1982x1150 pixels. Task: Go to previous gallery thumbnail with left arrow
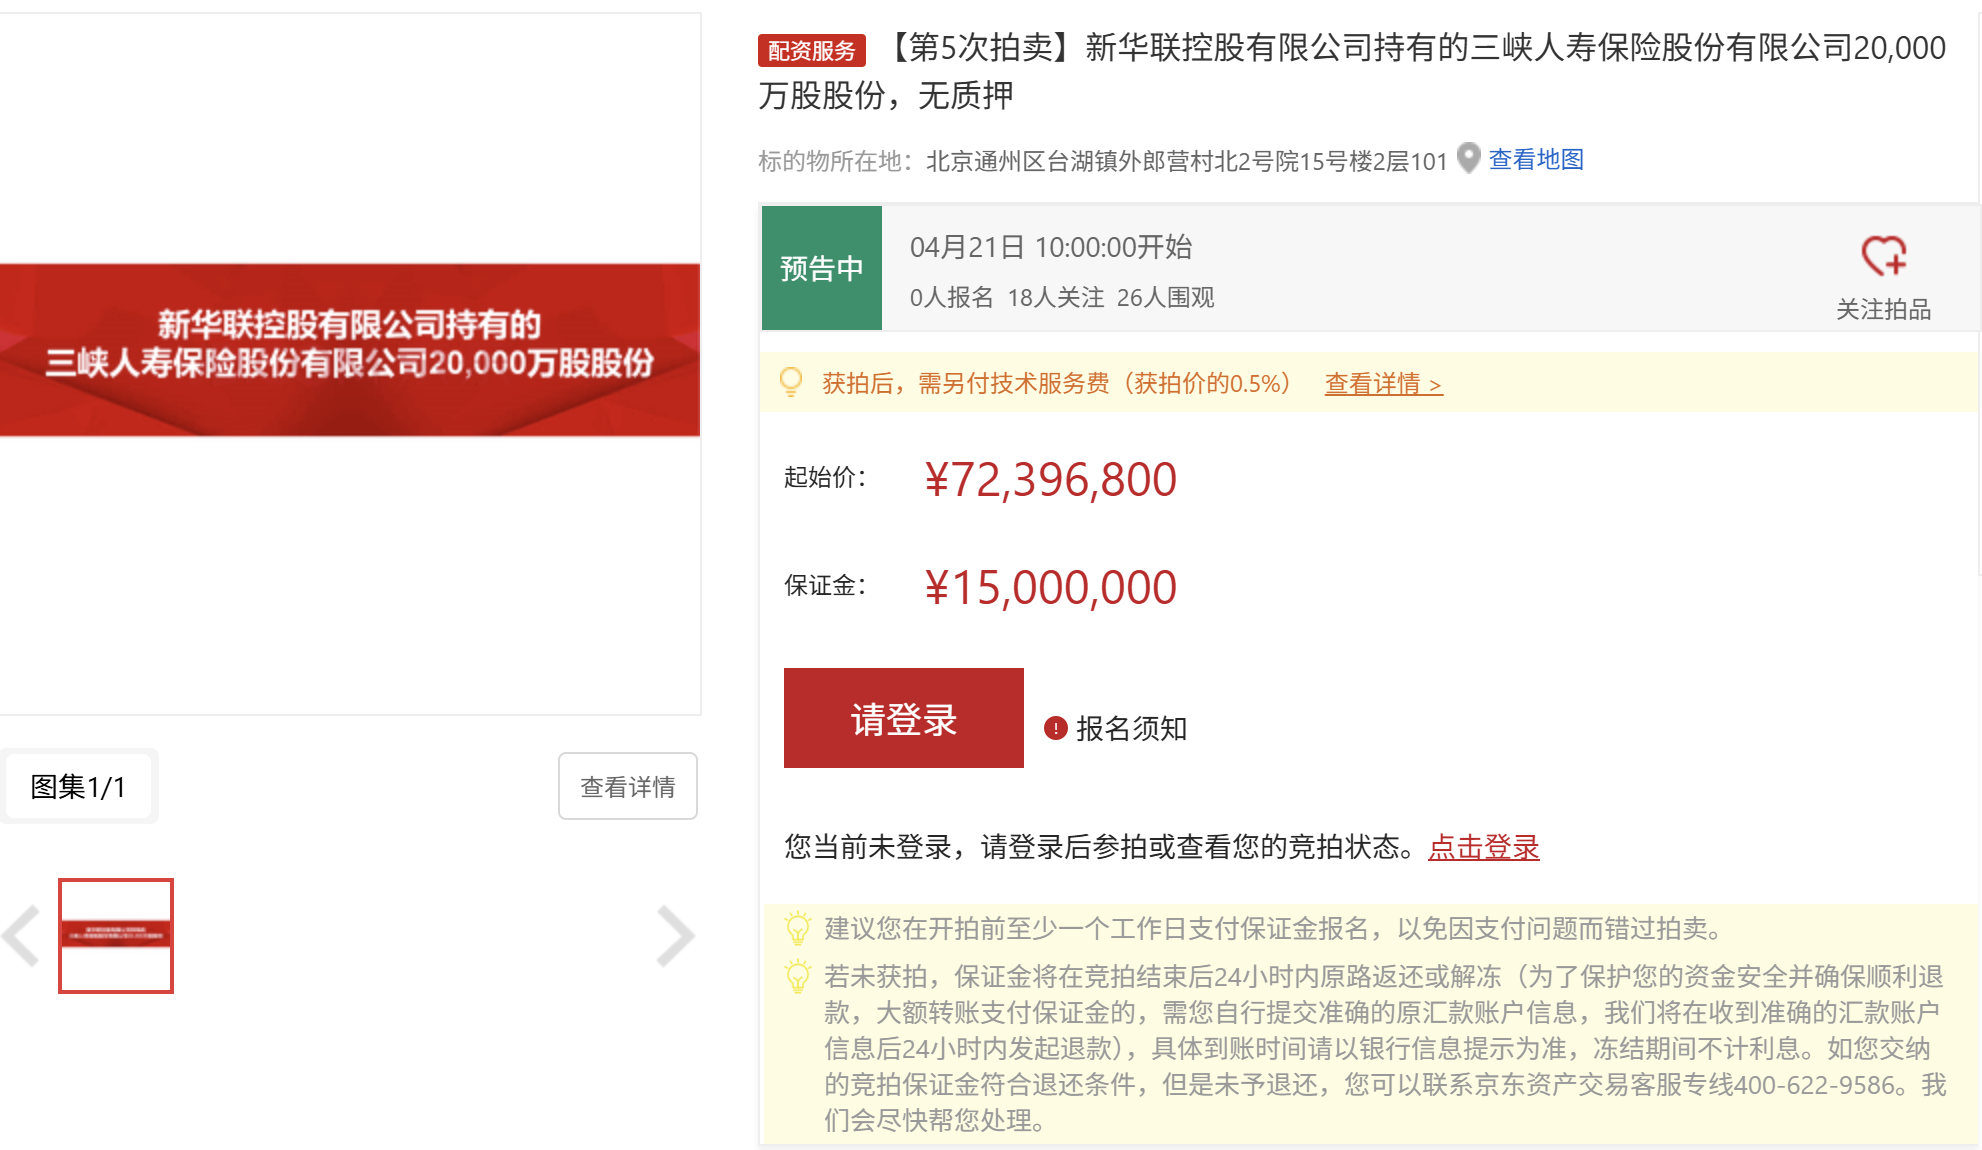pos(22,936)
